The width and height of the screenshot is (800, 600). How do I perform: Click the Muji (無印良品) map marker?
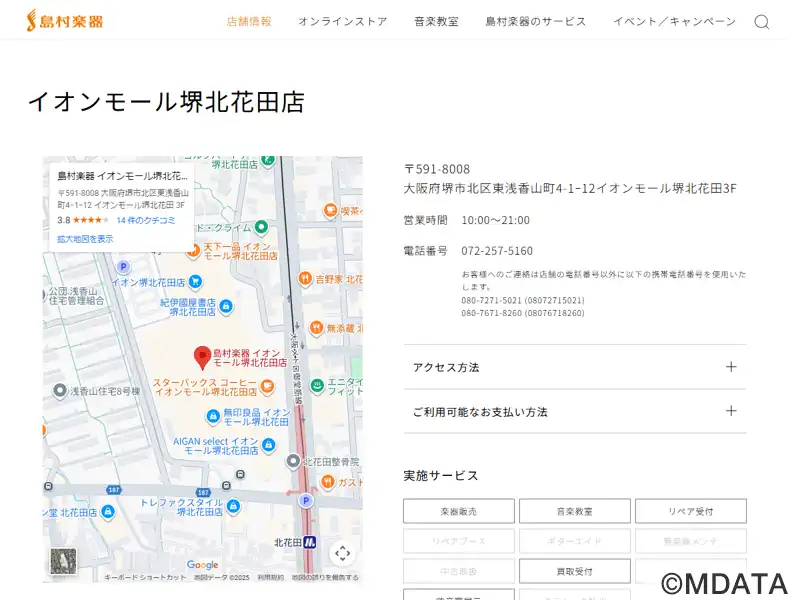coord(213,416)
